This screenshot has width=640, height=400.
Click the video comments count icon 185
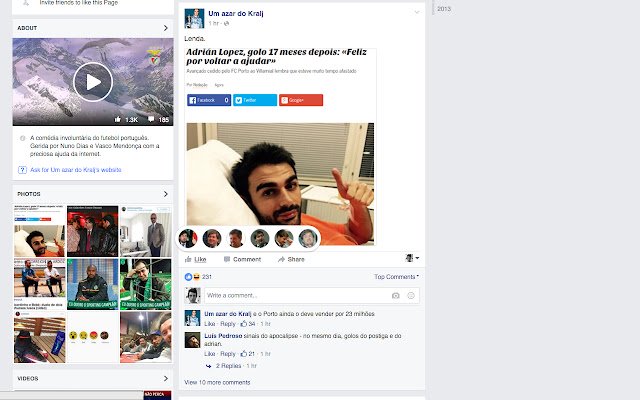158,120
